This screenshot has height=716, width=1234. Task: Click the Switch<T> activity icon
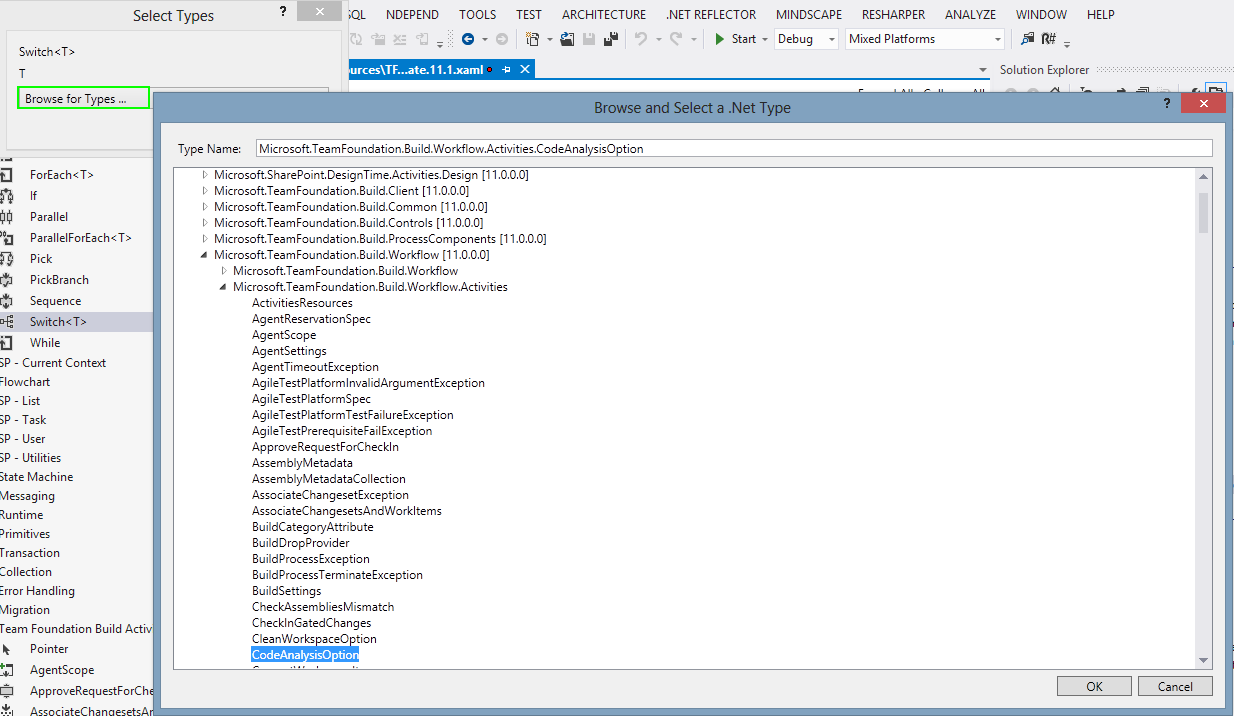[8, 322]
